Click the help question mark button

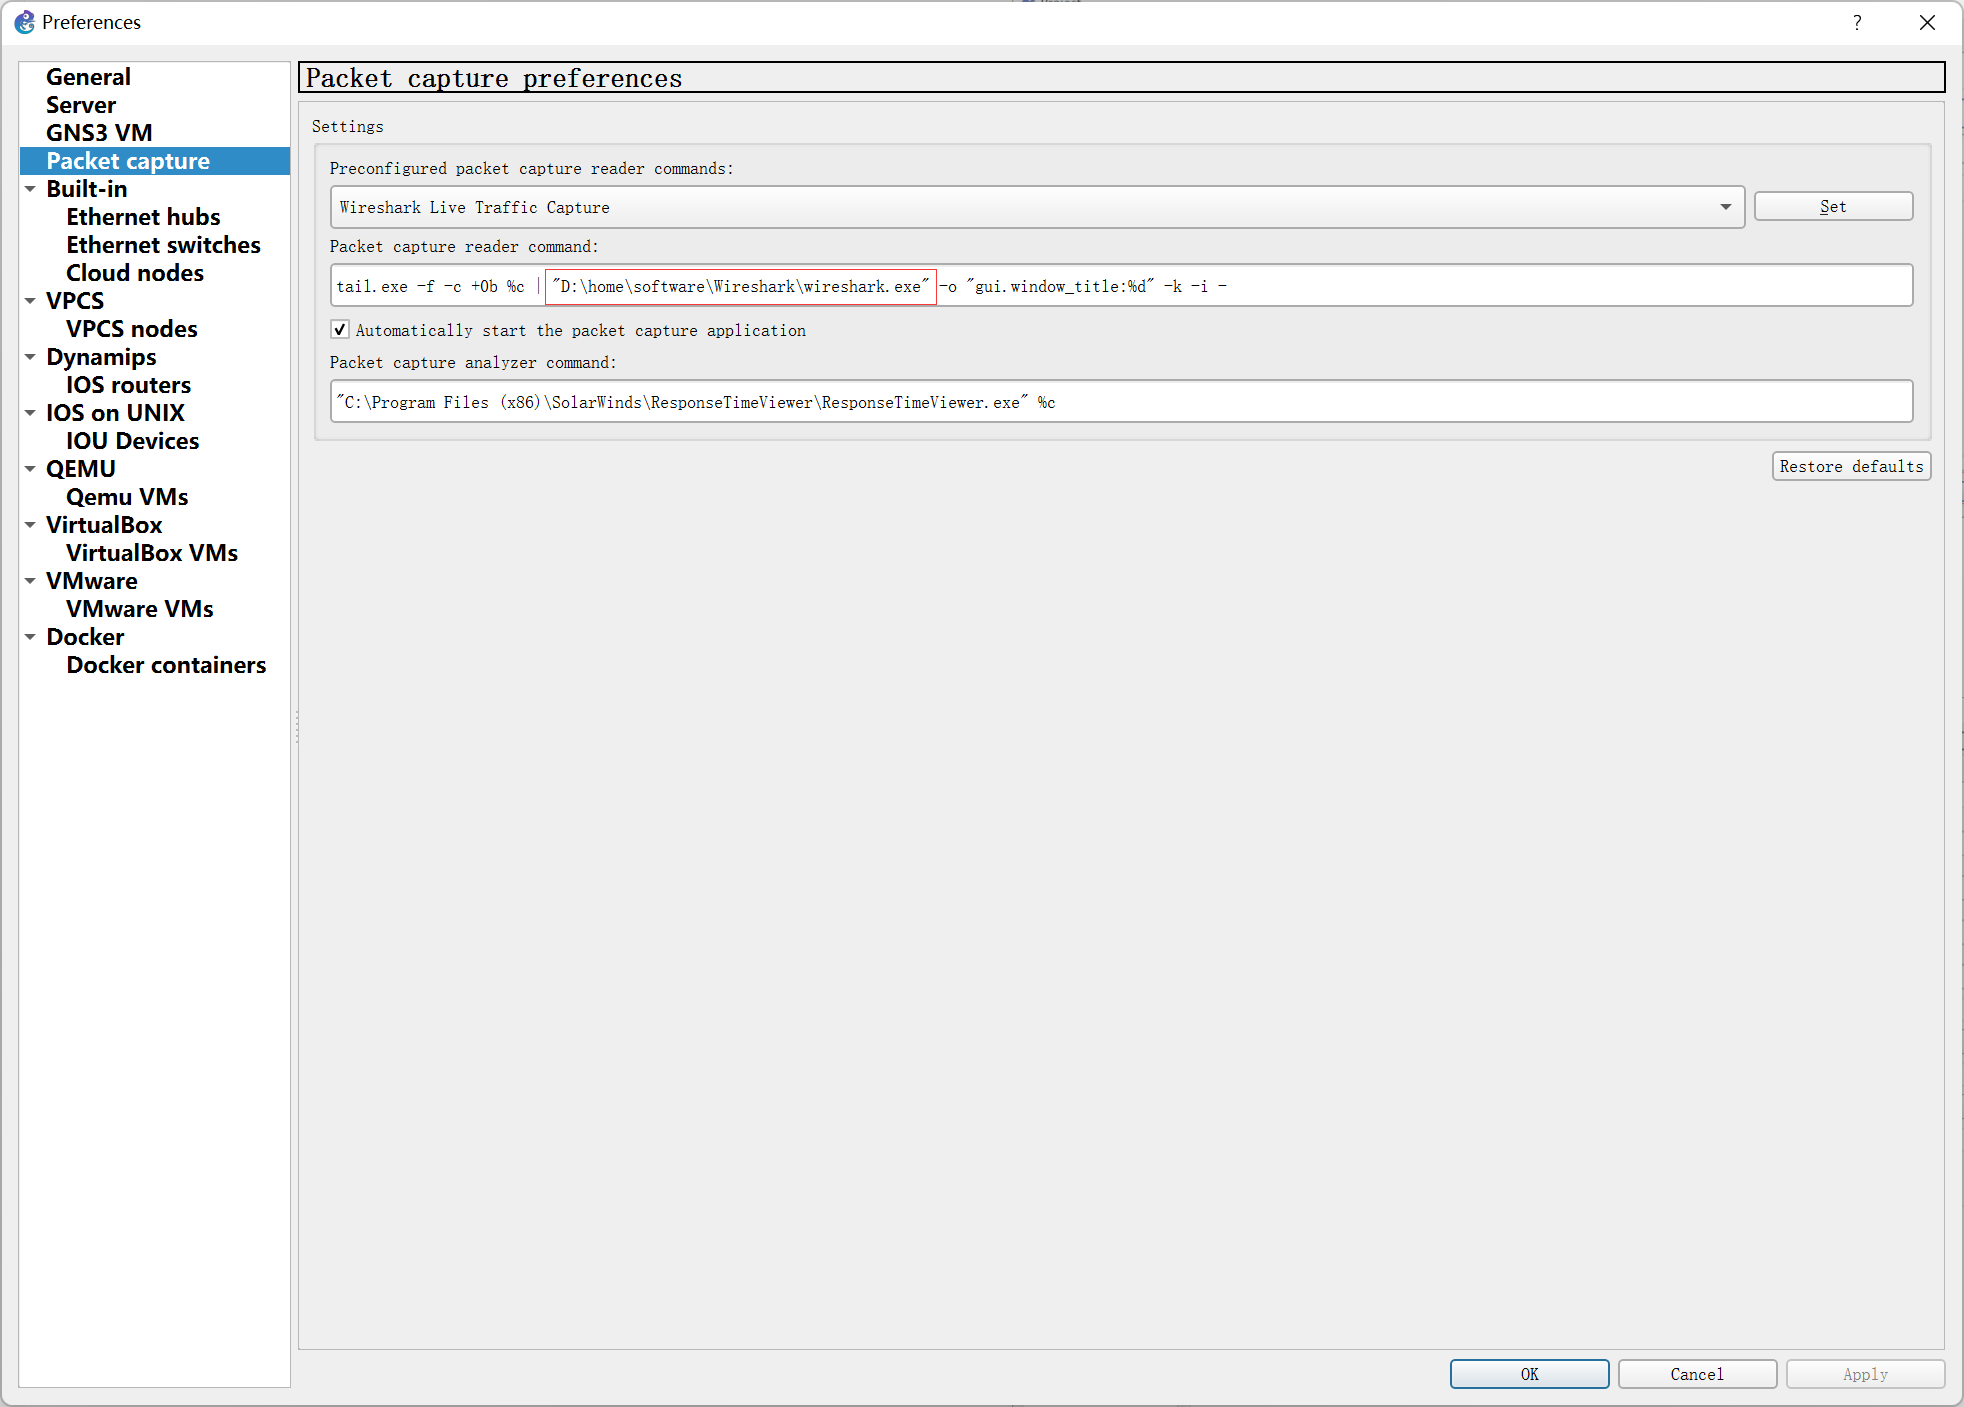tap(1857, 22)
